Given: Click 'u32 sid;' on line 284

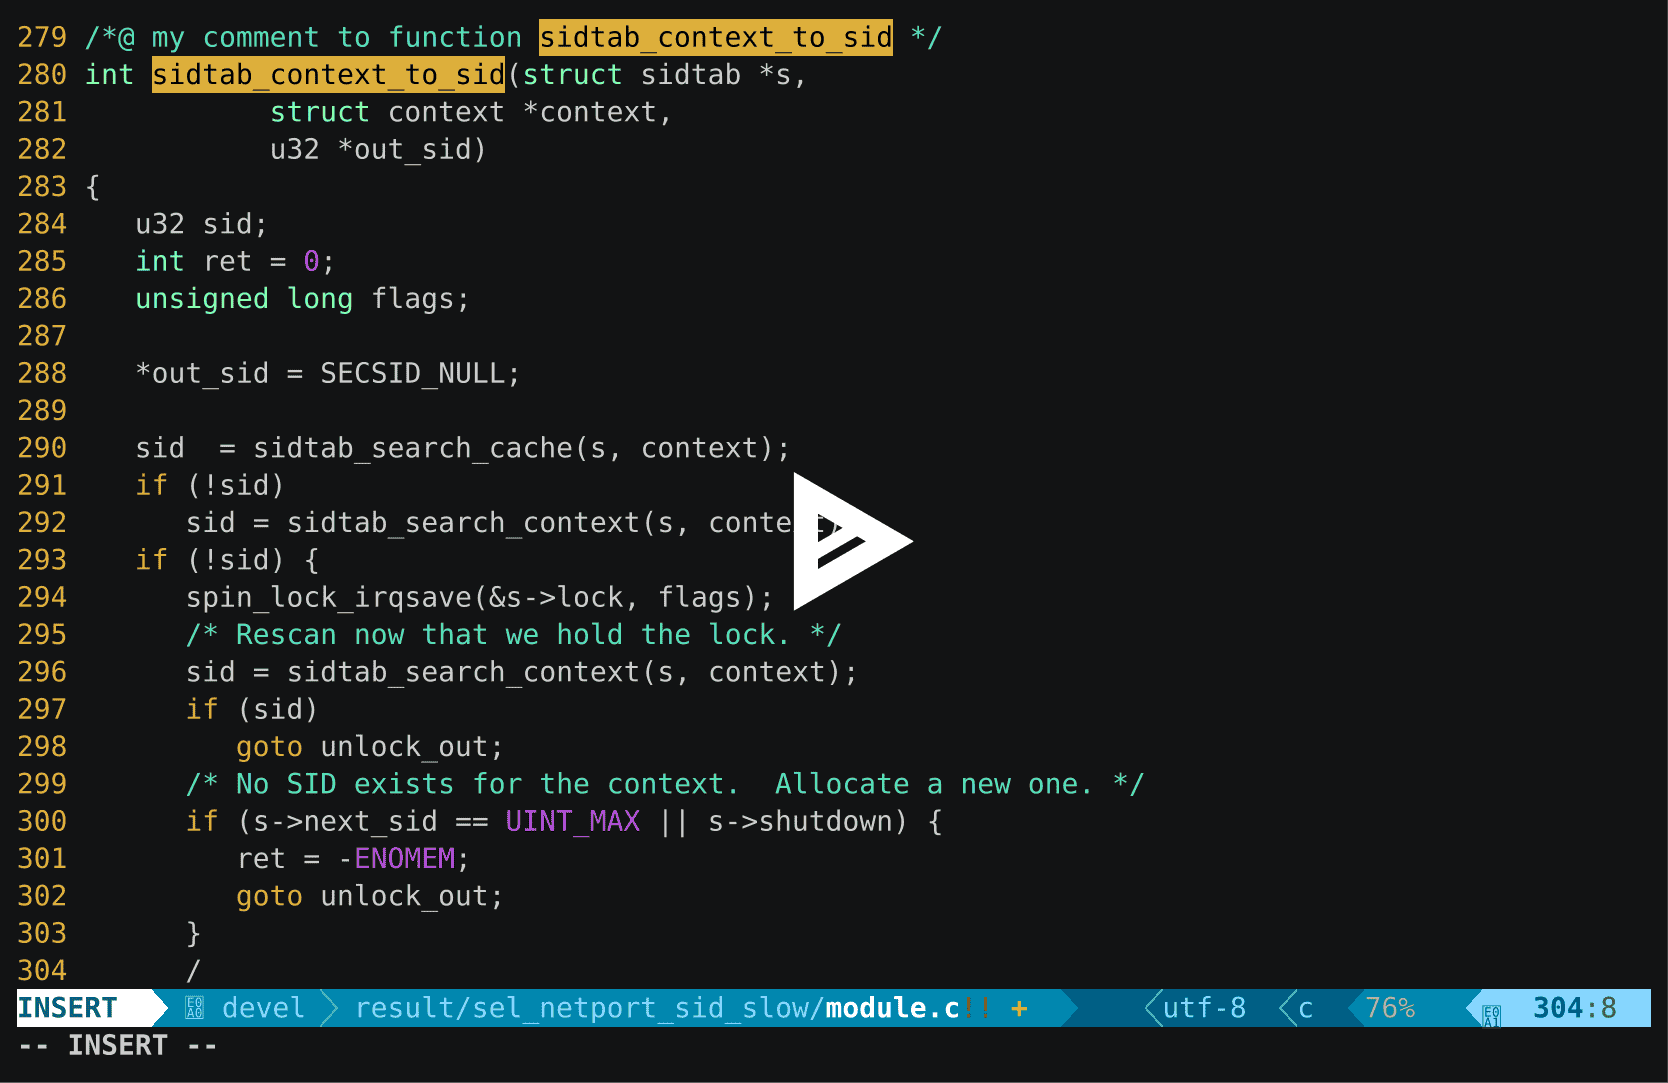Looking at the screenshot, I should pyautogui.click(x=202, y=224).
